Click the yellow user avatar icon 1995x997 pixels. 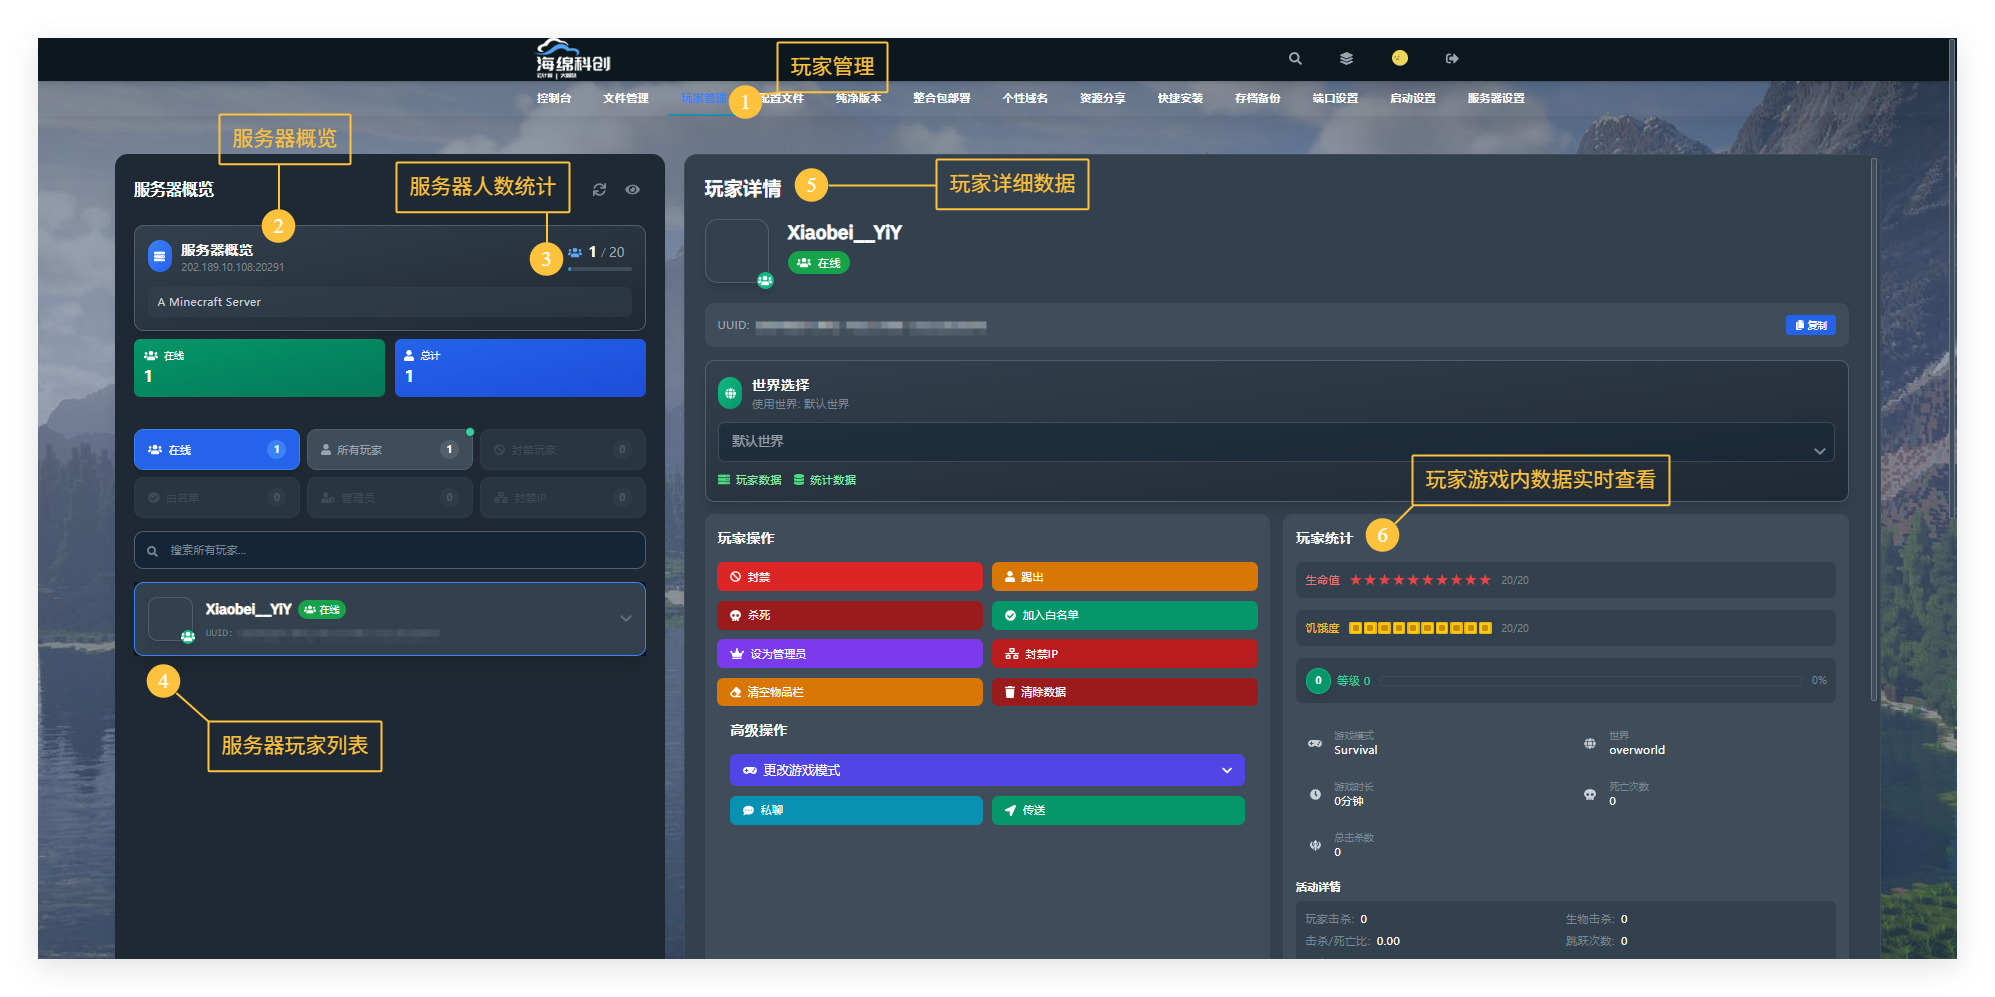click(x=1400, y=58)
